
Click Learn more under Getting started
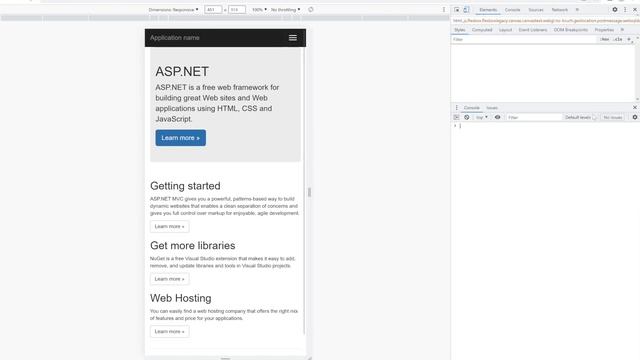pyautogui.click(x=169, y=227)
